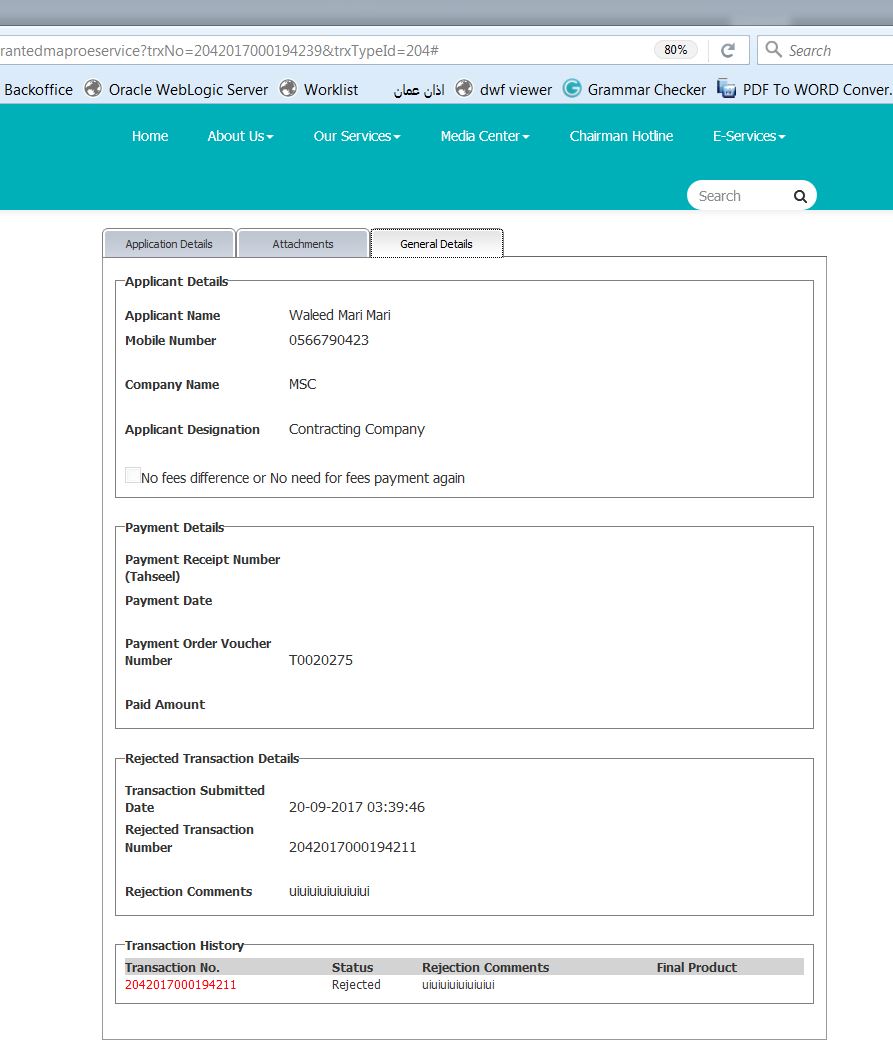Go to the Home menu item

[150, 136]
